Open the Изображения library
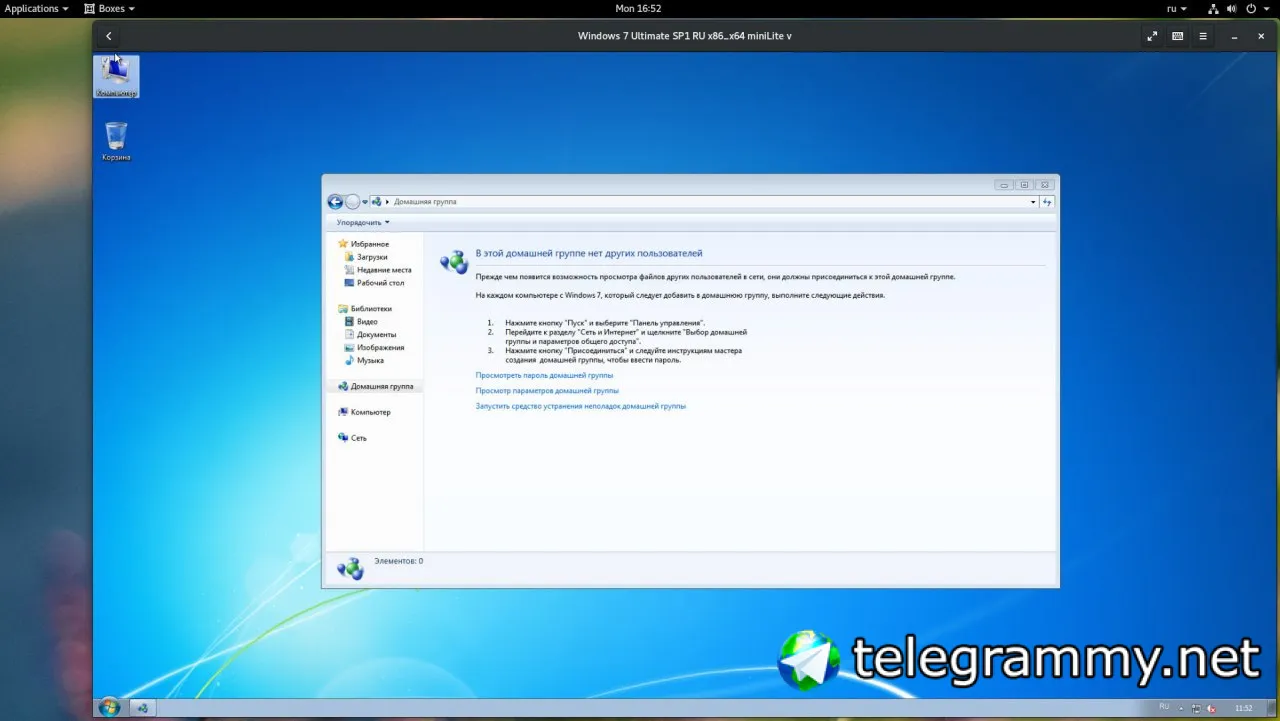The image size is (1280, 721). point(381,348)
